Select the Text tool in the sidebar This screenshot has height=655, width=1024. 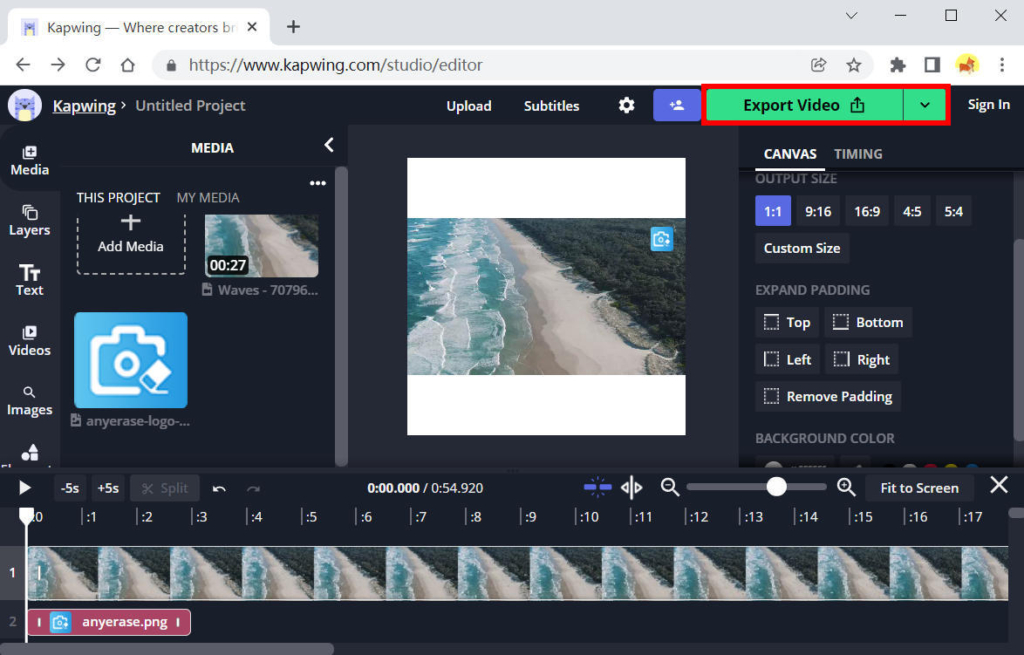point(29,280)
